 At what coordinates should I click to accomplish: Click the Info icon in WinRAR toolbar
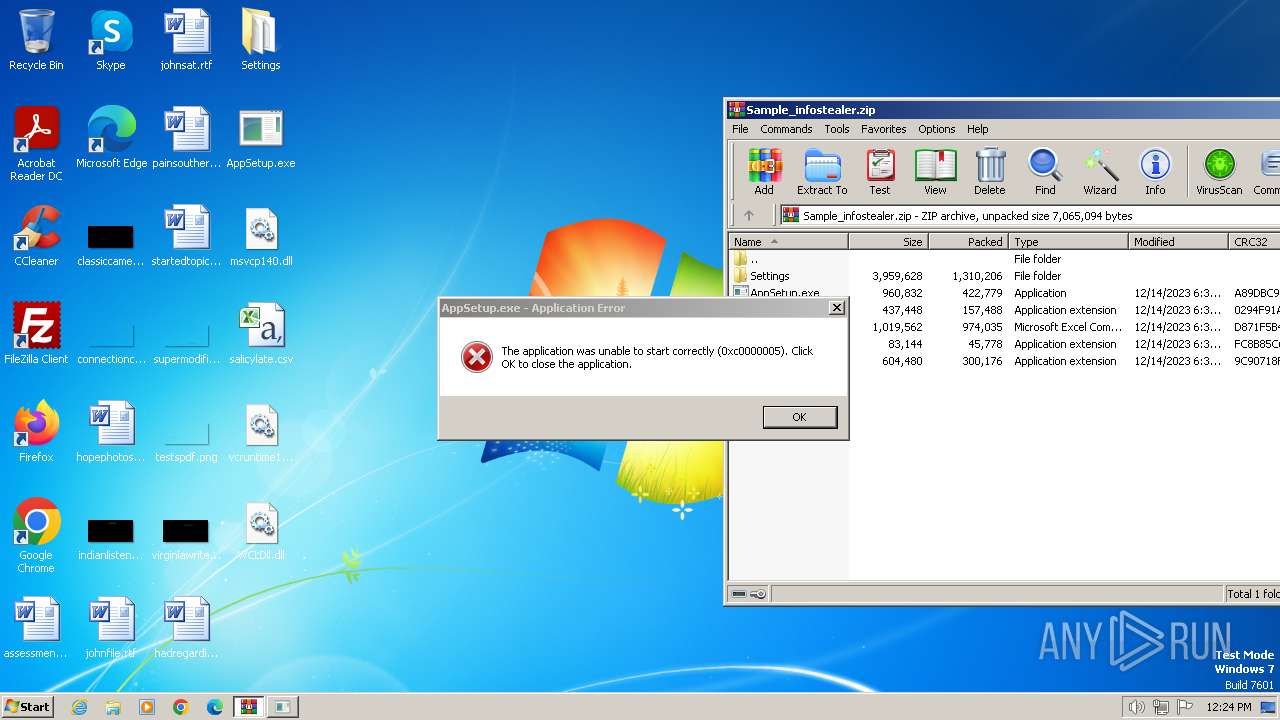click(x=1155, y=171)
